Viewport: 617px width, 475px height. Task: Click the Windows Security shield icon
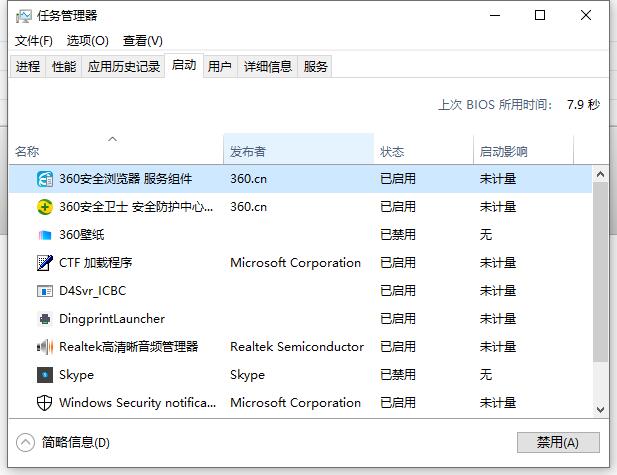pyautogui.click(x=44, y=403)
